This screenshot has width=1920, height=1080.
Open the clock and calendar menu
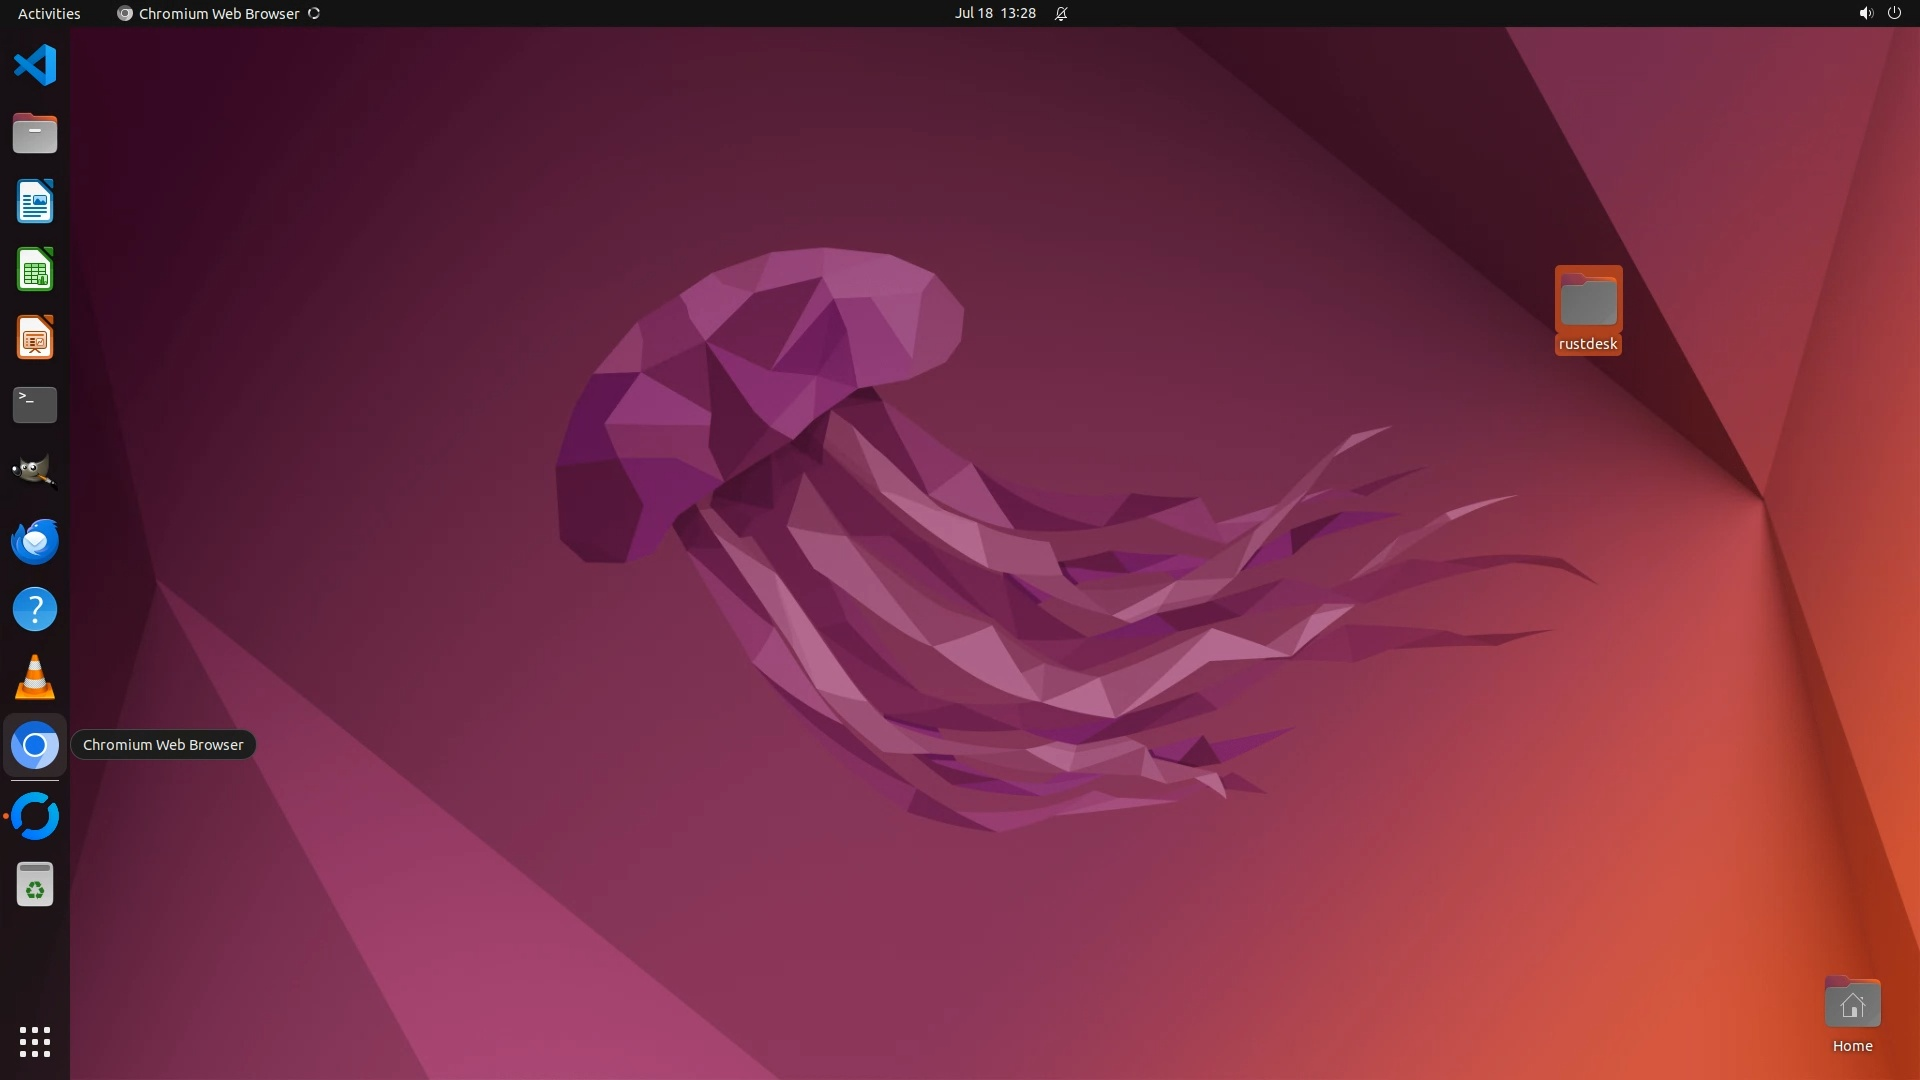click(x=995, y=13)
